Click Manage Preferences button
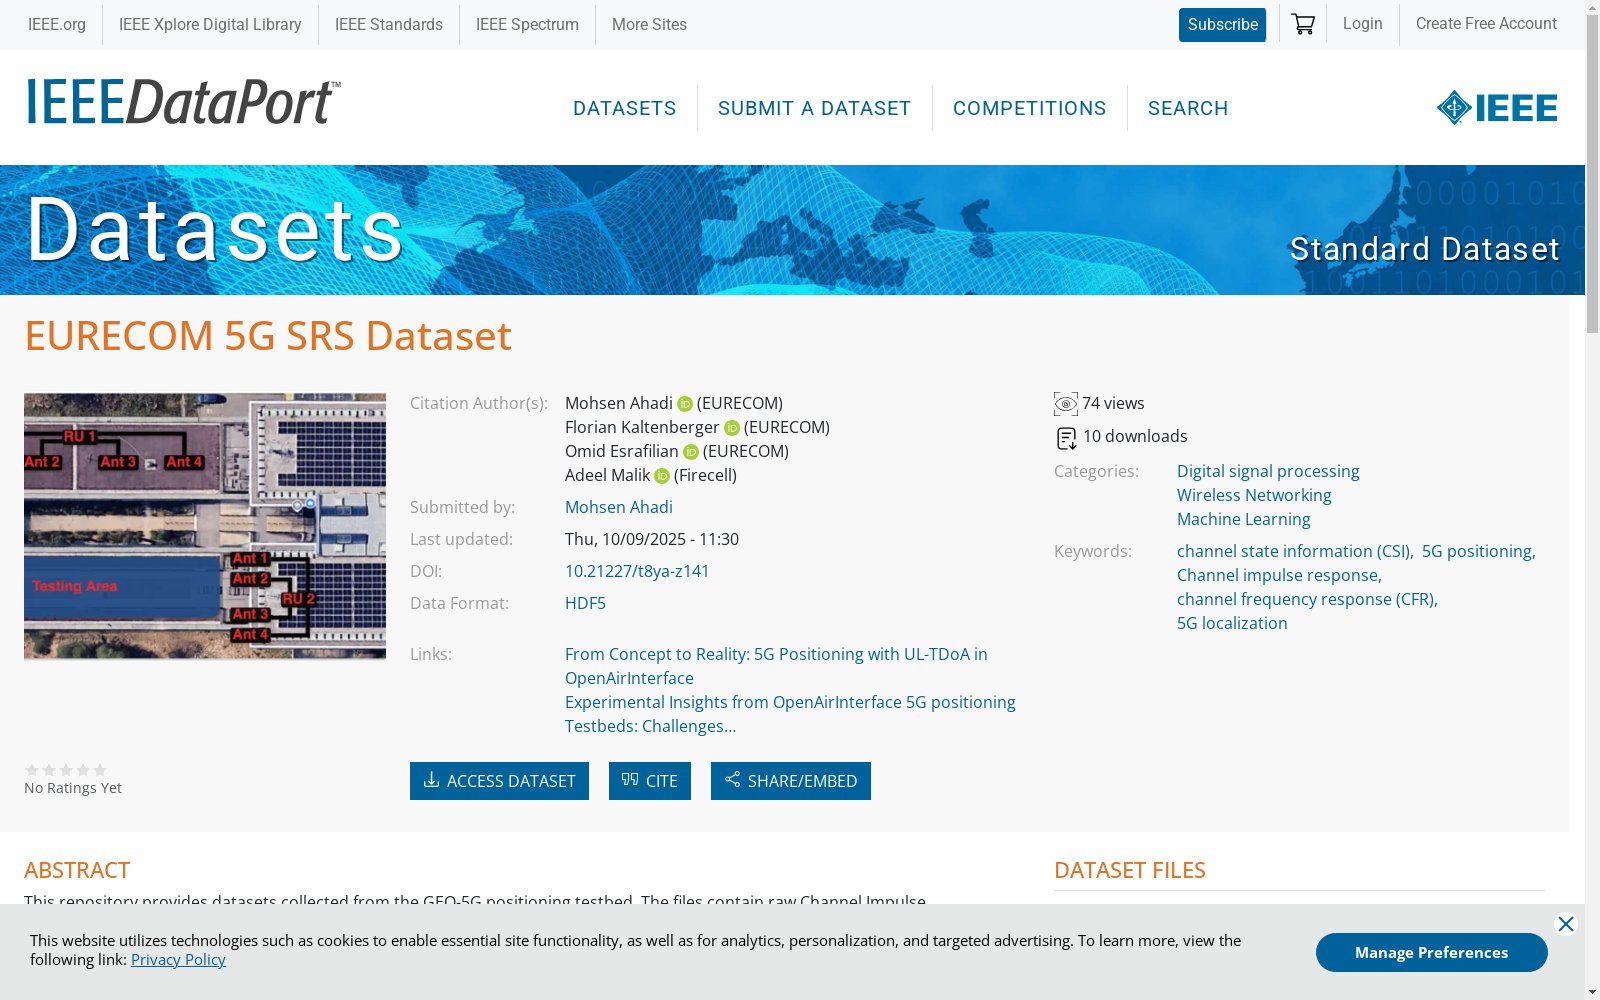The width and height of the screenshot is (1600, 1000). pyautogui.click(x=1432, y=952)
